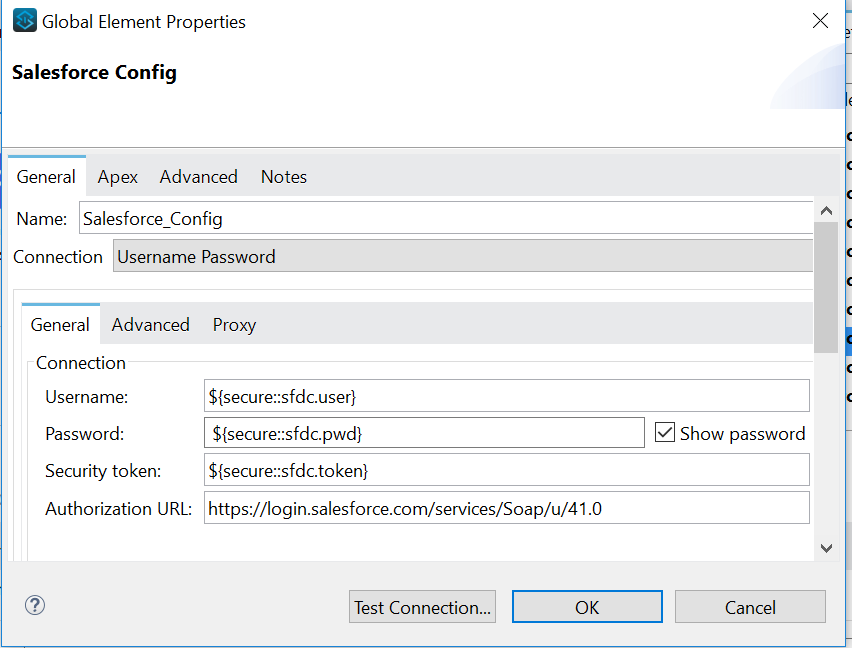Select the inner General connection tab

(x=59, y=324)
